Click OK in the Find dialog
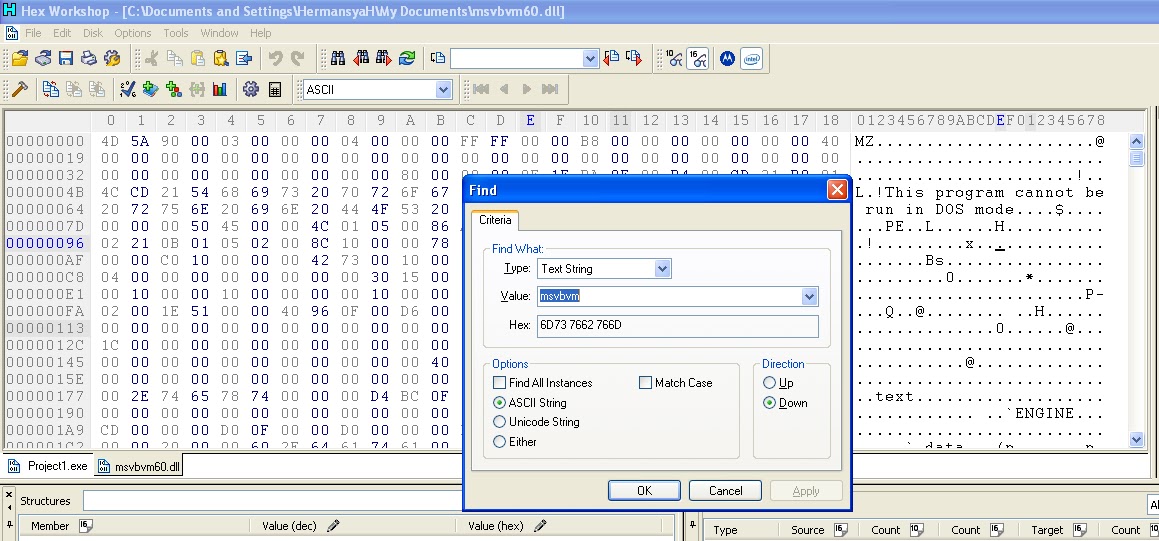1159x541 pixels. pos(644,491)
